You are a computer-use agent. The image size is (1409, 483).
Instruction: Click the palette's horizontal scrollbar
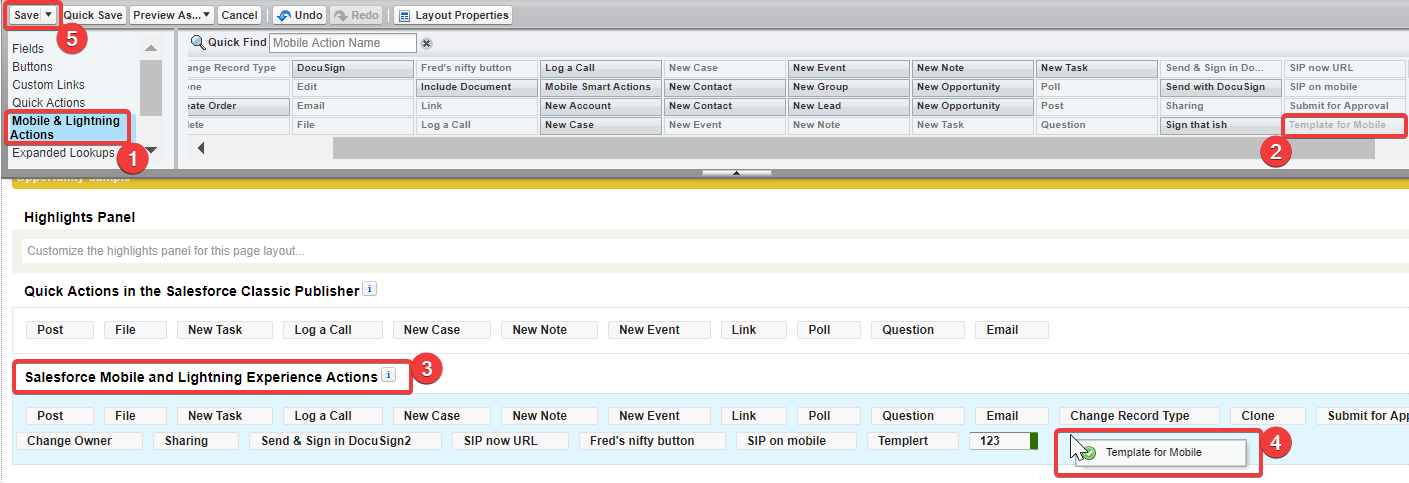(850, 148)
